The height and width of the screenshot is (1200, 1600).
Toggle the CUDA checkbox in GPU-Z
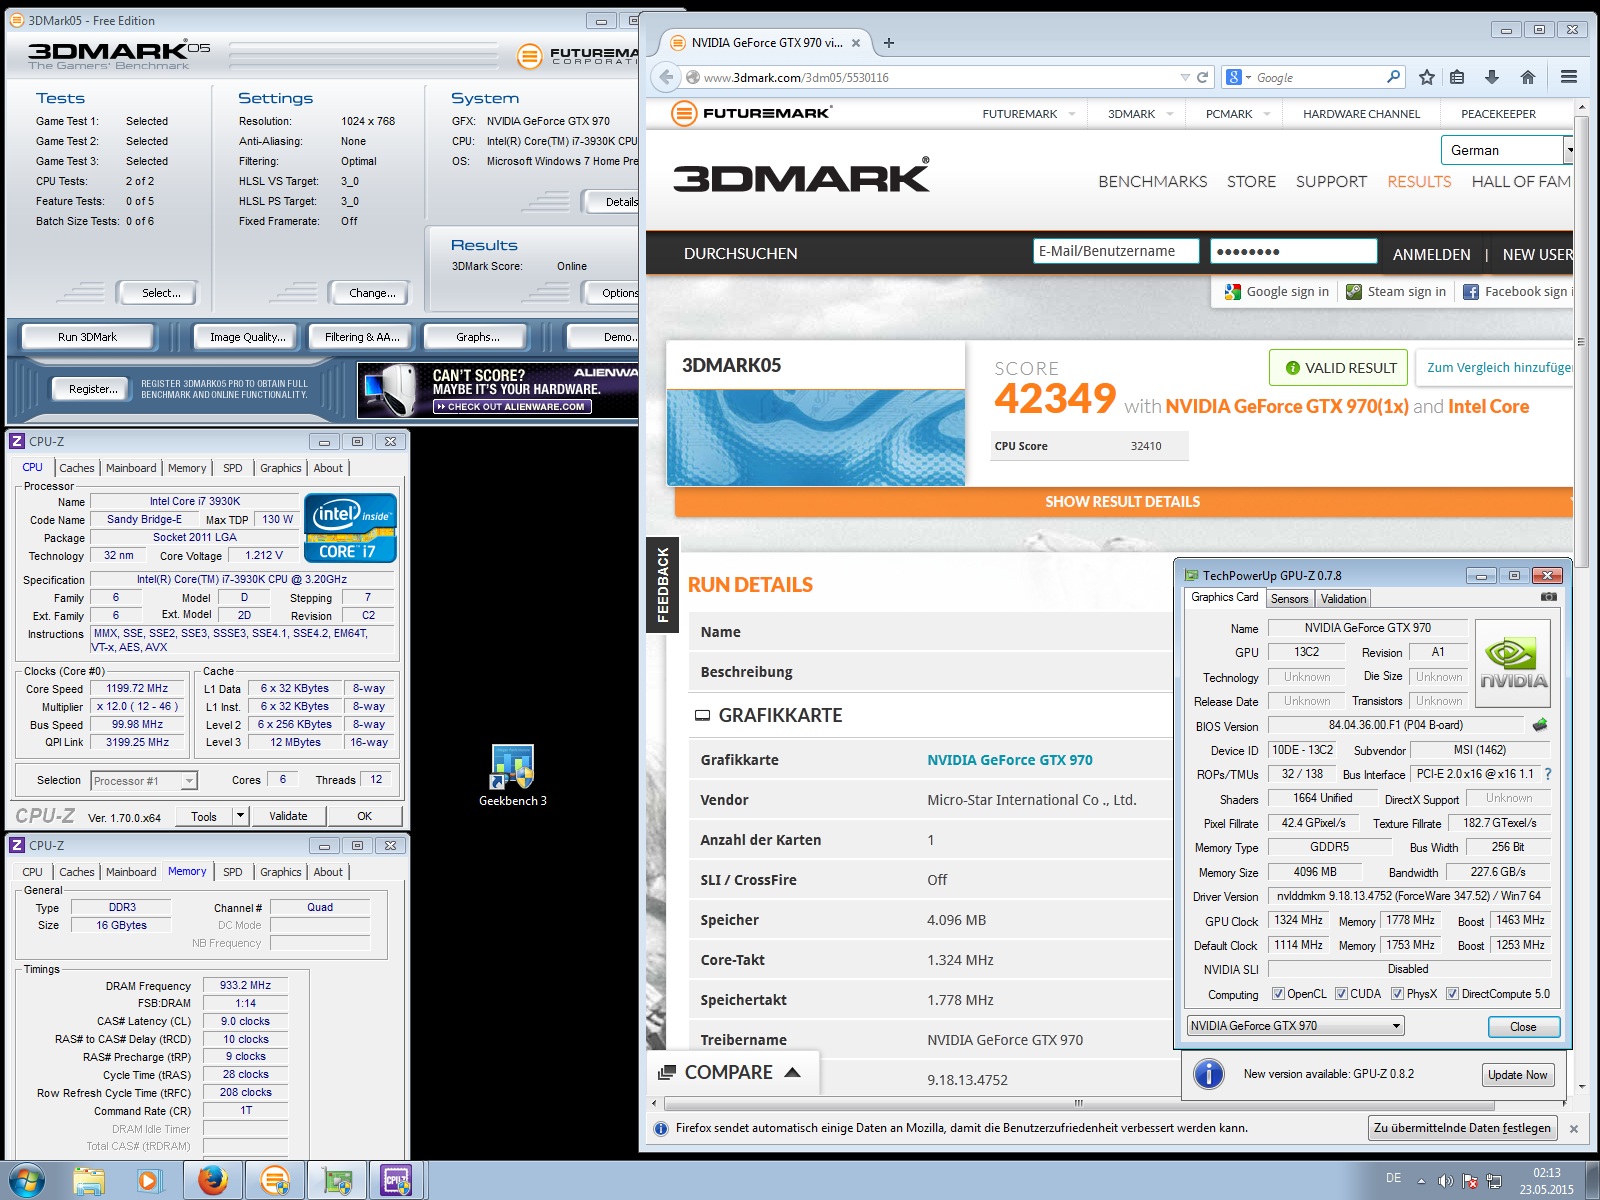coord(1341,994)
